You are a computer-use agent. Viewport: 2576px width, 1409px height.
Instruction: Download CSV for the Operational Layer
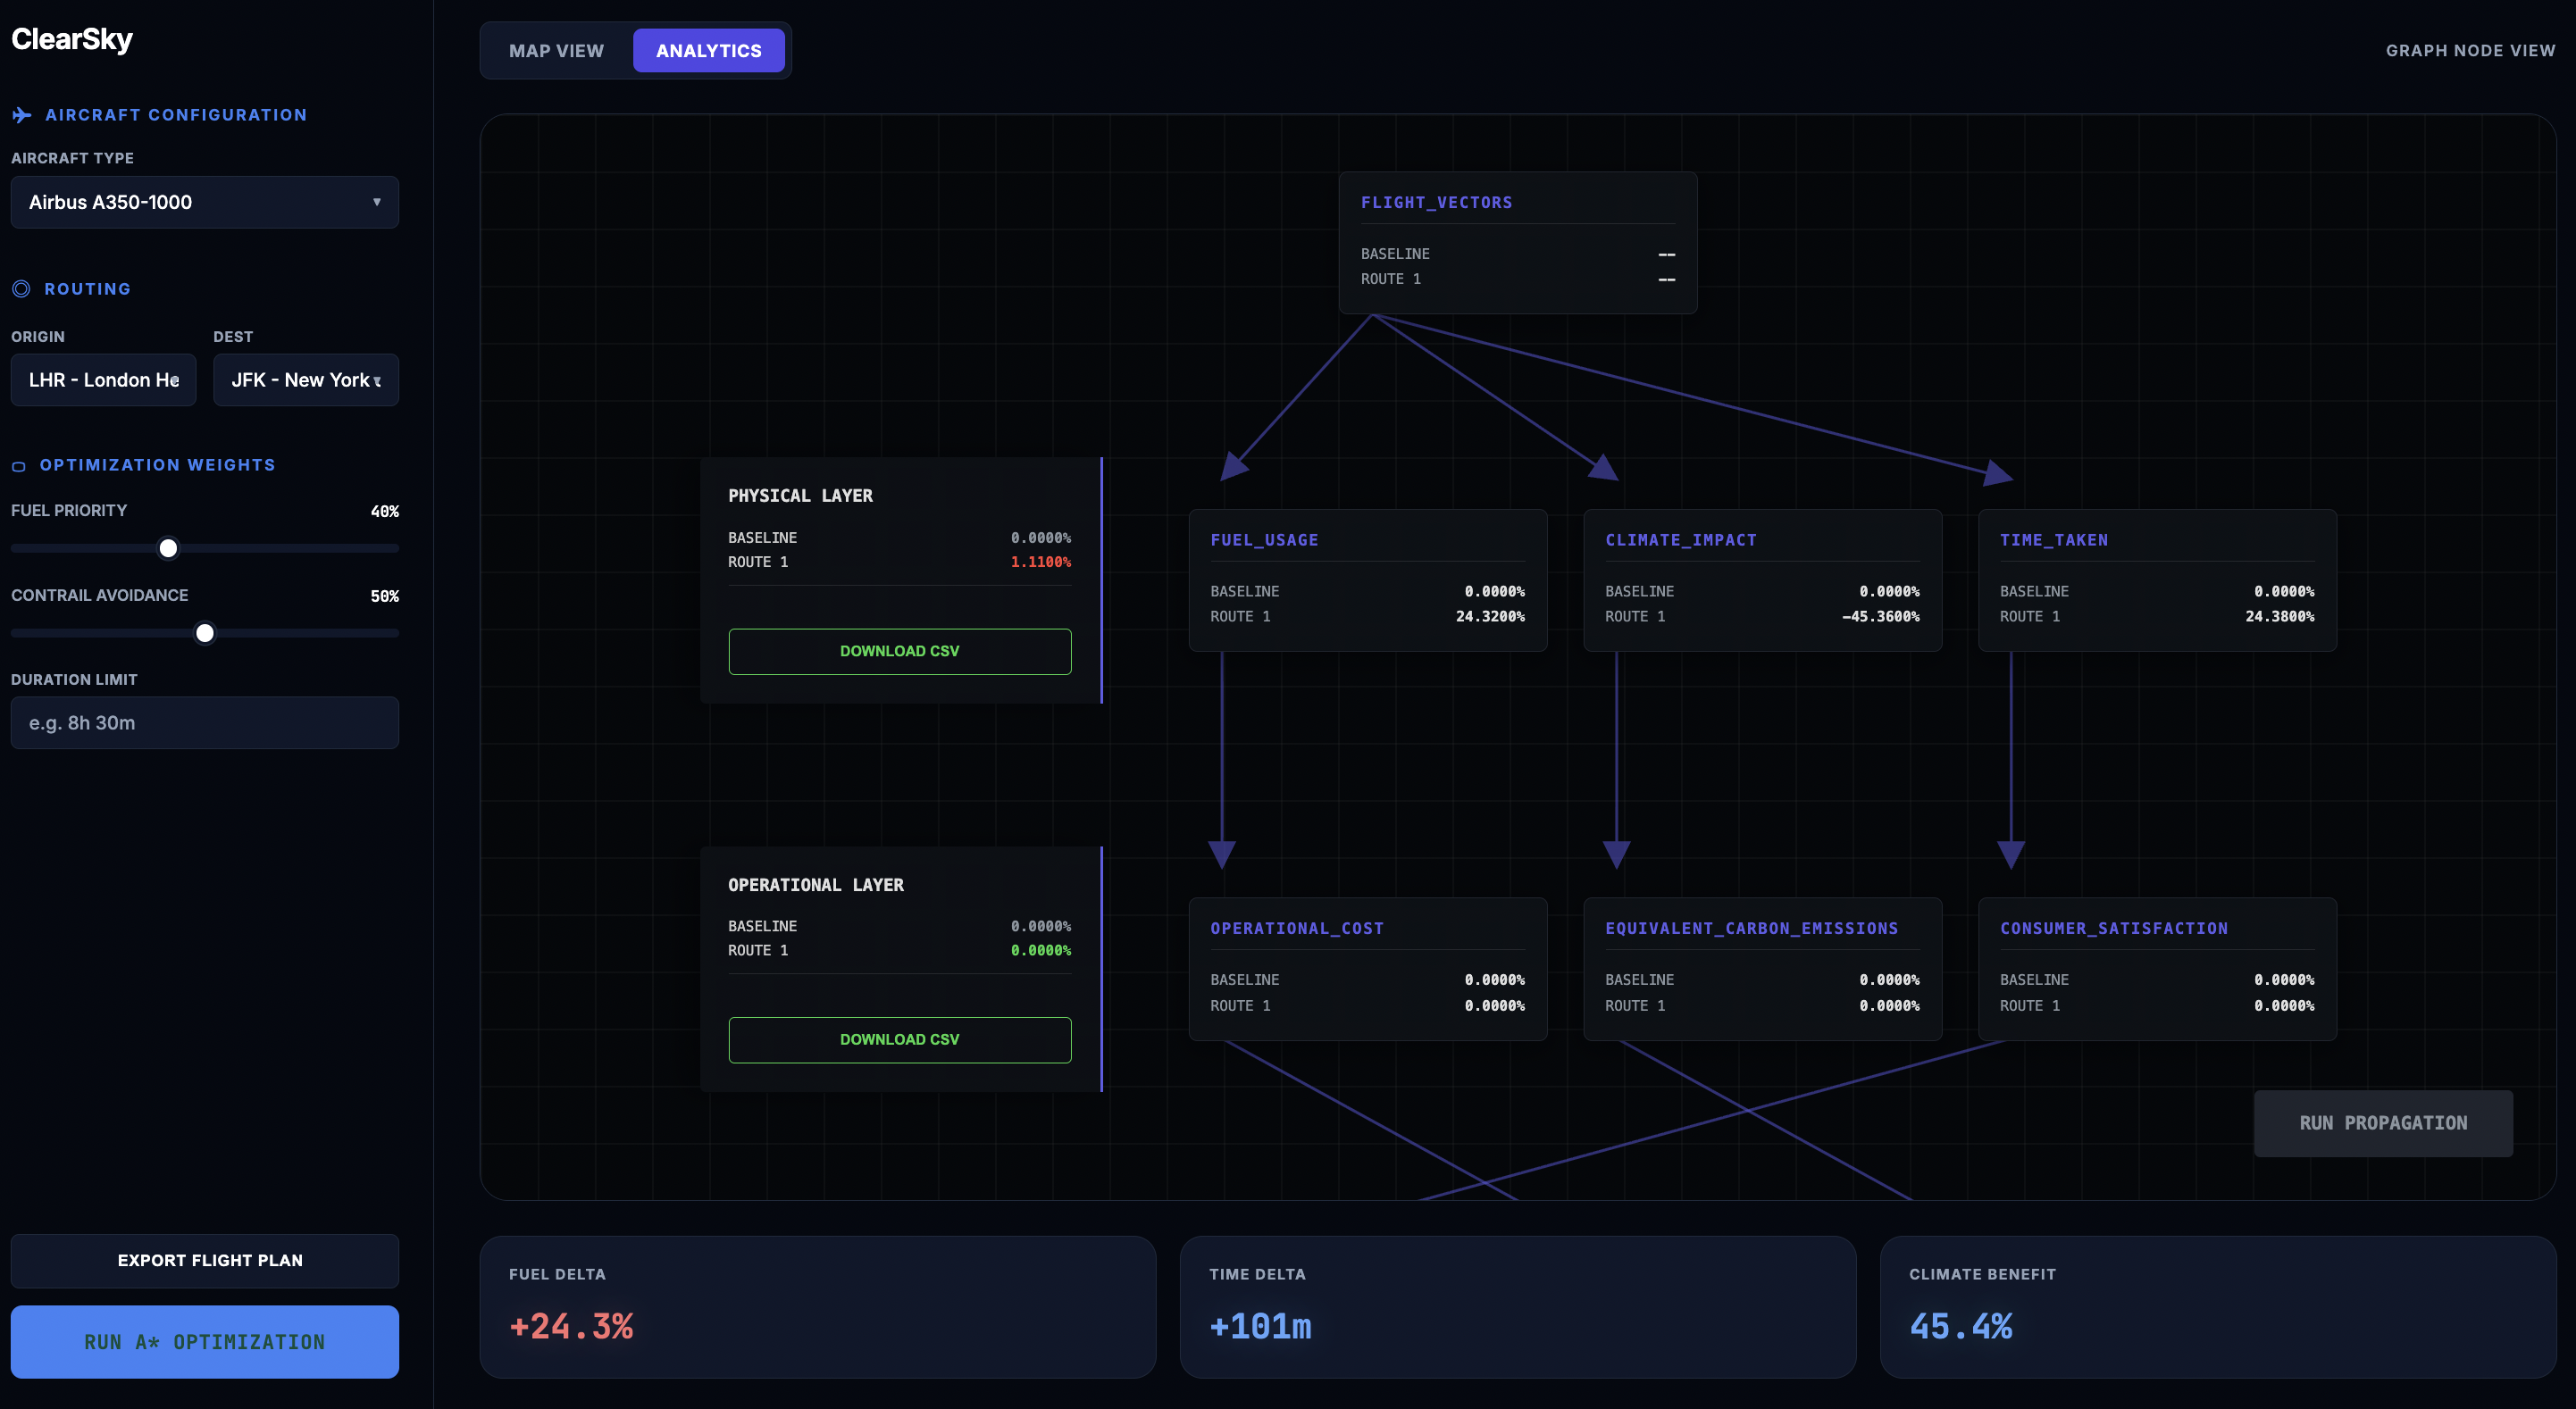(899, 1039)
